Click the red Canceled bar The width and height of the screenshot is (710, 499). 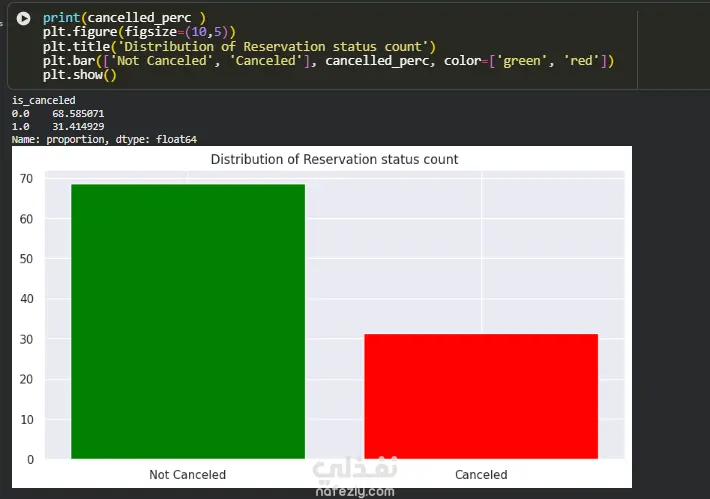point(481,396)
